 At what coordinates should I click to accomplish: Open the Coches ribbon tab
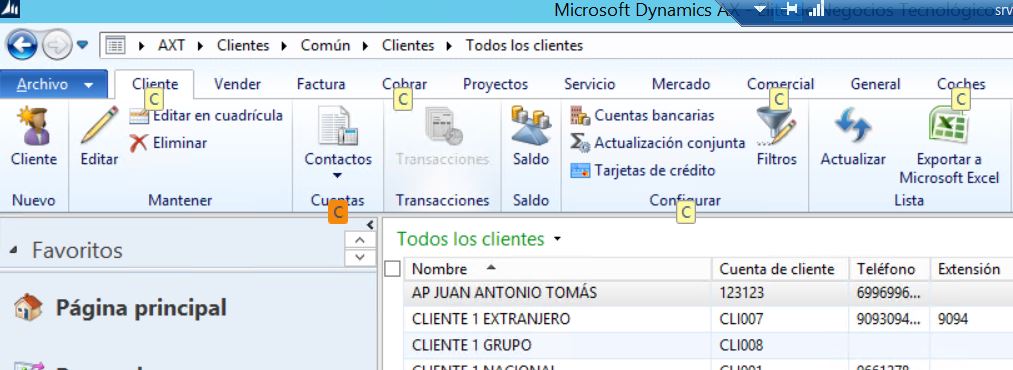[x=961, y=84]
